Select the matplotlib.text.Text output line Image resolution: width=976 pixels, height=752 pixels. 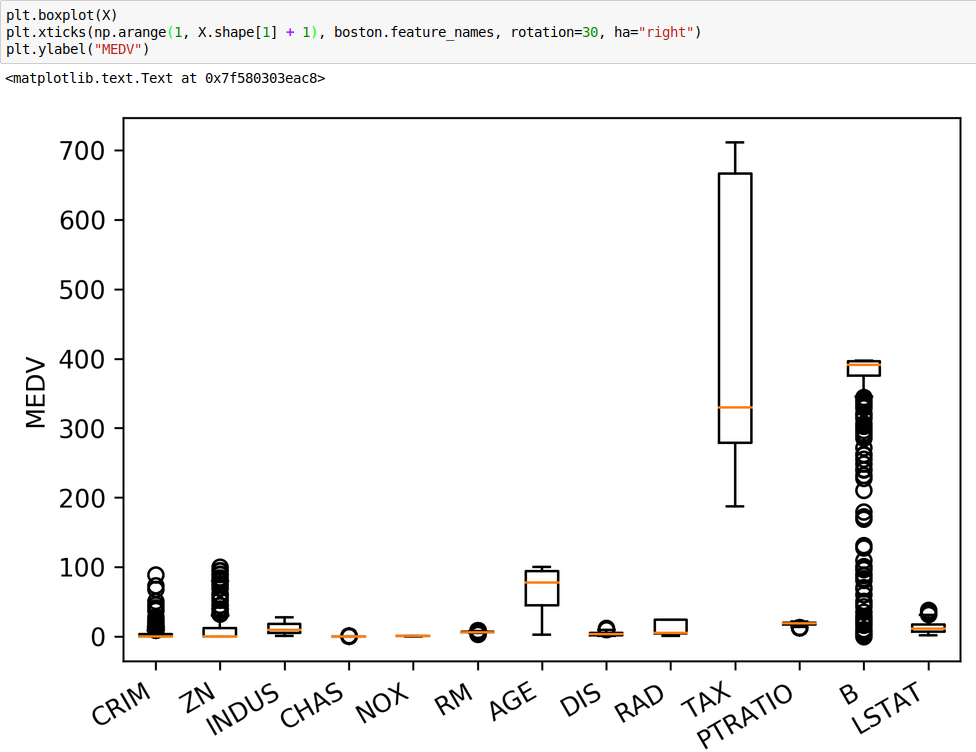click(165, 77)
